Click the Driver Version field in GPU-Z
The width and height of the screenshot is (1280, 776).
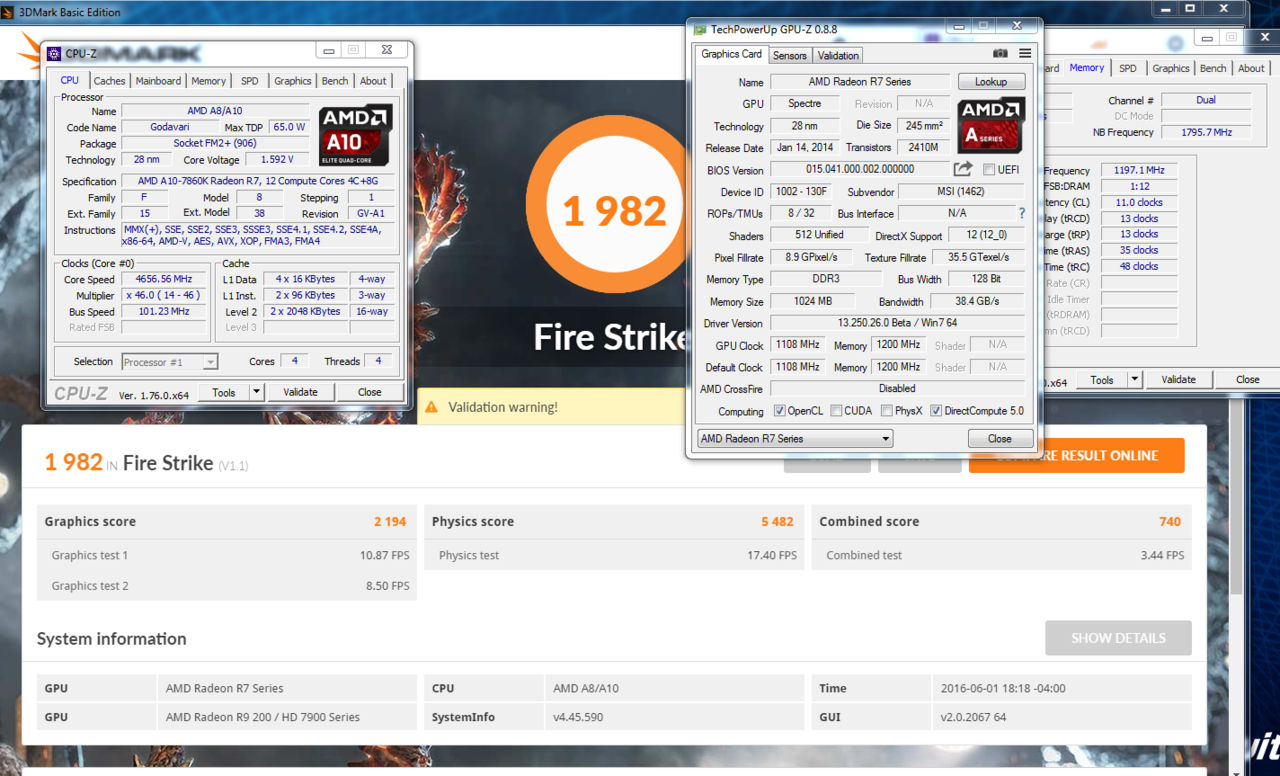click(x=897, y=323)
